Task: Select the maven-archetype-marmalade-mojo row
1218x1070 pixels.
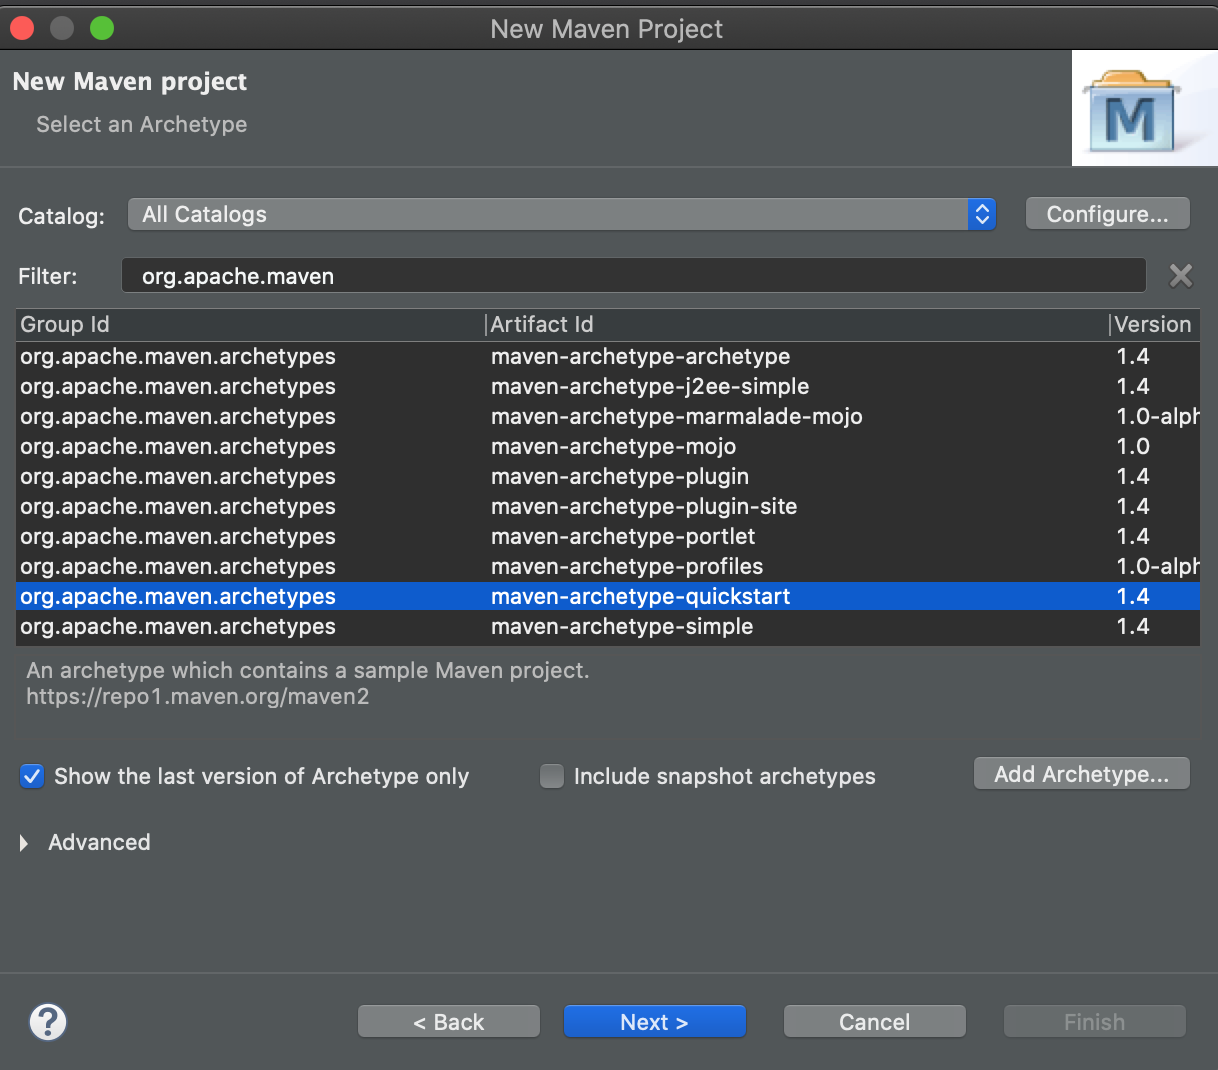Action: [608, 416]
